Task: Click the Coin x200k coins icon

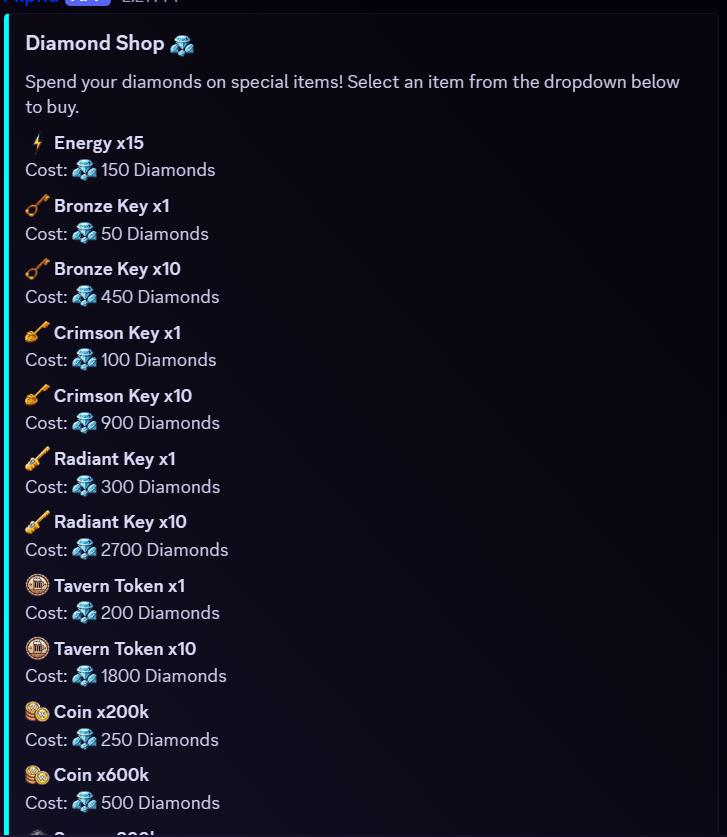Action: (37, 712)
